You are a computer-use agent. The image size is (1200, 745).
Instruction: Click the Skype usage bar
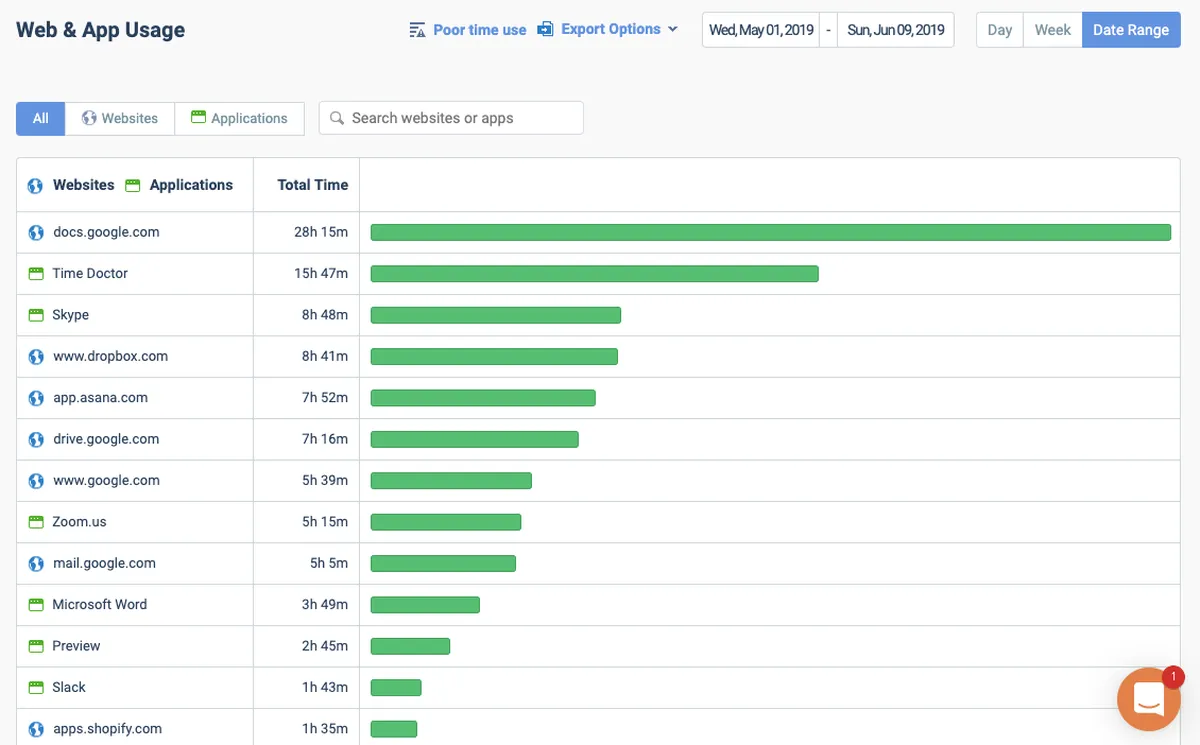tap(496, 315)
